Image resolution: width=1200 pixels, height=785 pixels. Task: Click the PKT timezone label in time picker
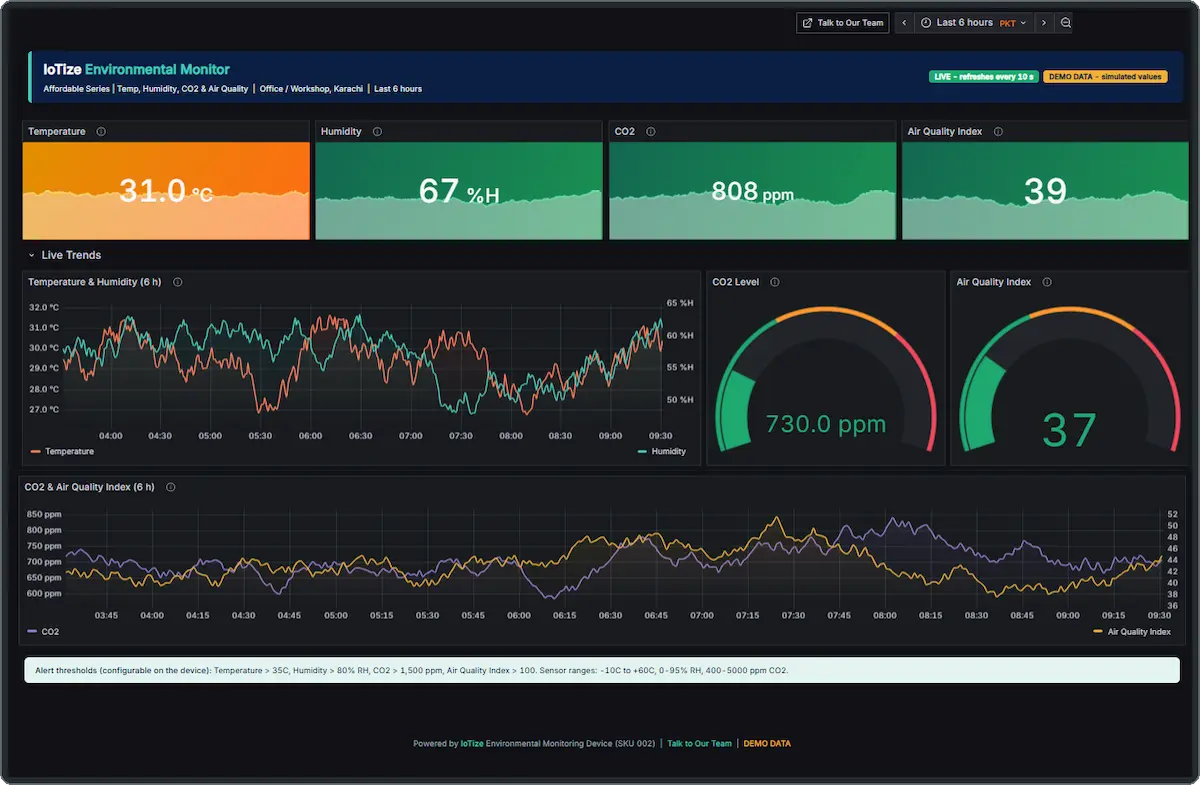click(1007, 22)
